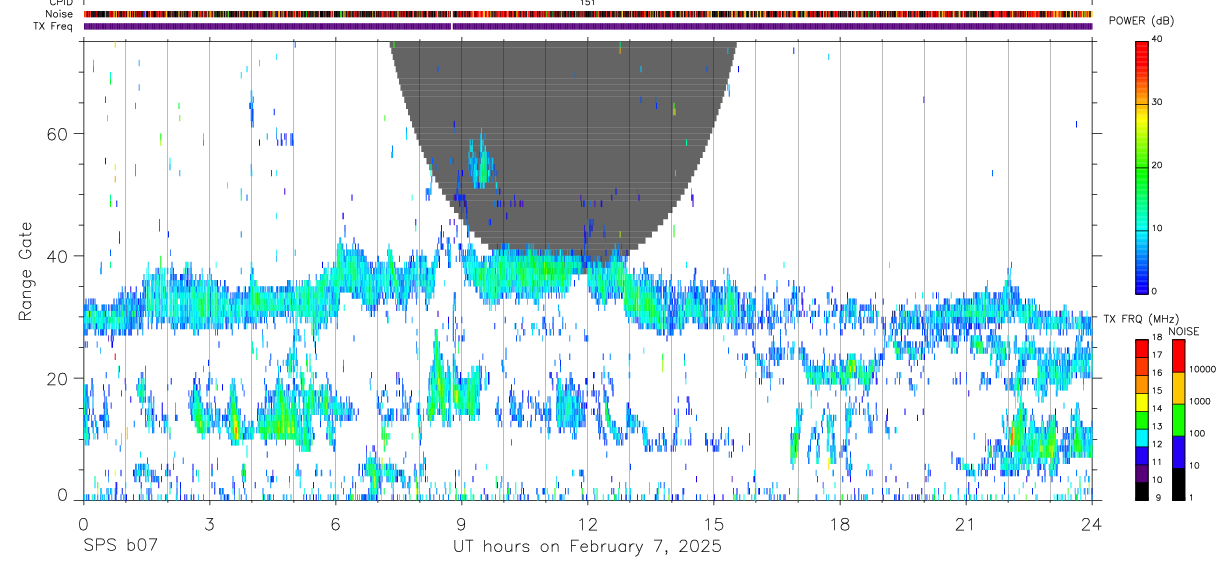
Task: Click the 15 tick on UT hours axis
Action: (x=714, y=524)
